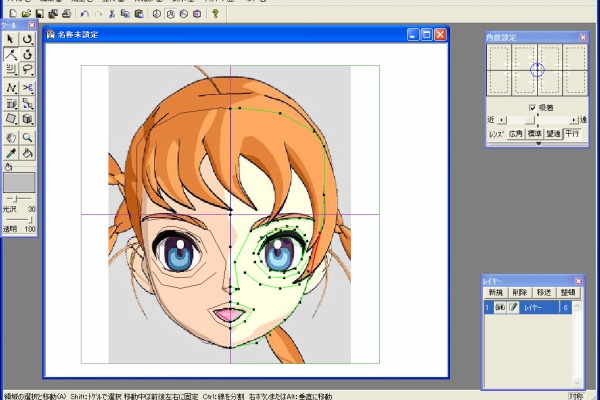Choose the lasso selection tool

(27, 70)
